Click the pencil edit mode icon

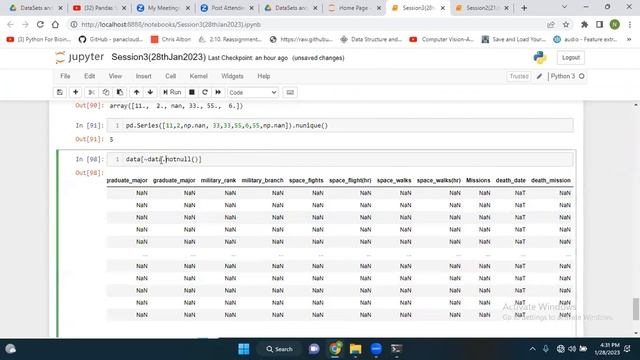click(539, 76)
